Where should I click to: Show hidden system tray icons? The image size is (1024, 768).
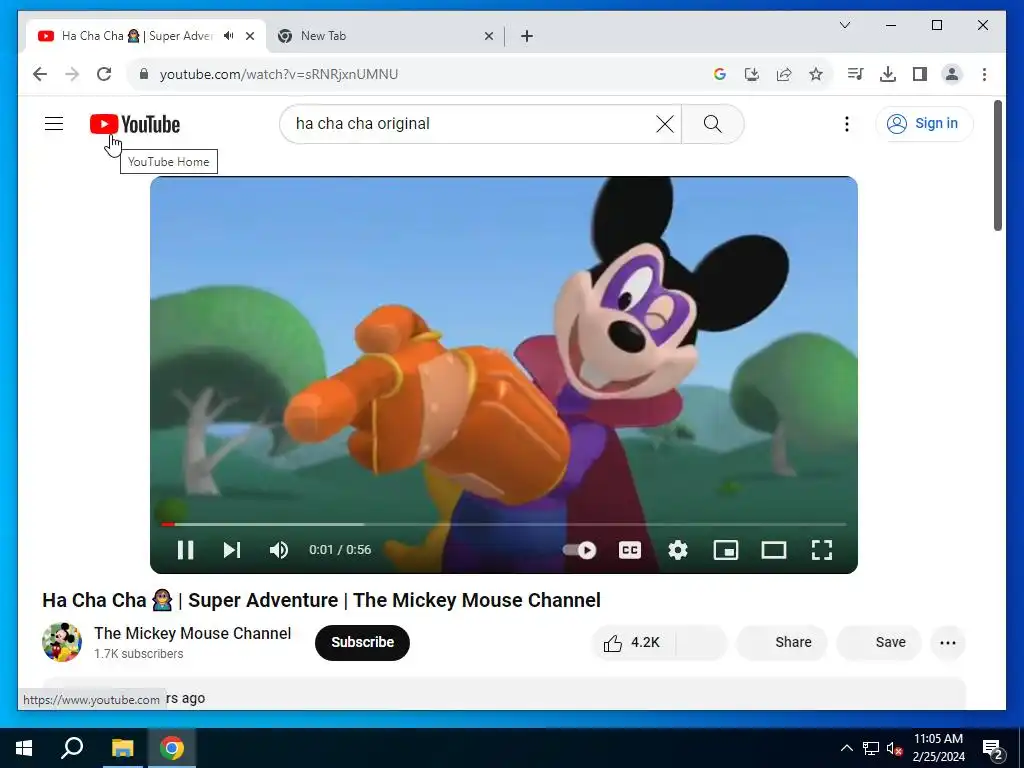coord(846,748)
